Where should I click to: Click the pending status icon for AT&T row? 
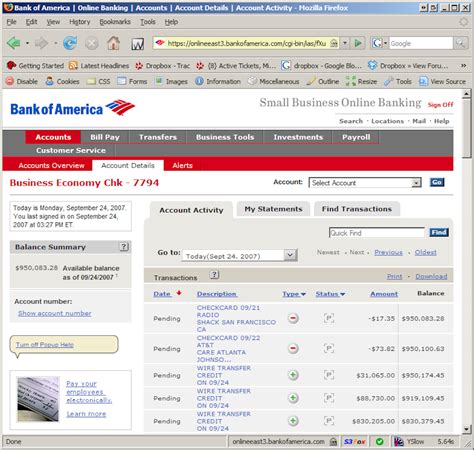click(329, 348)
